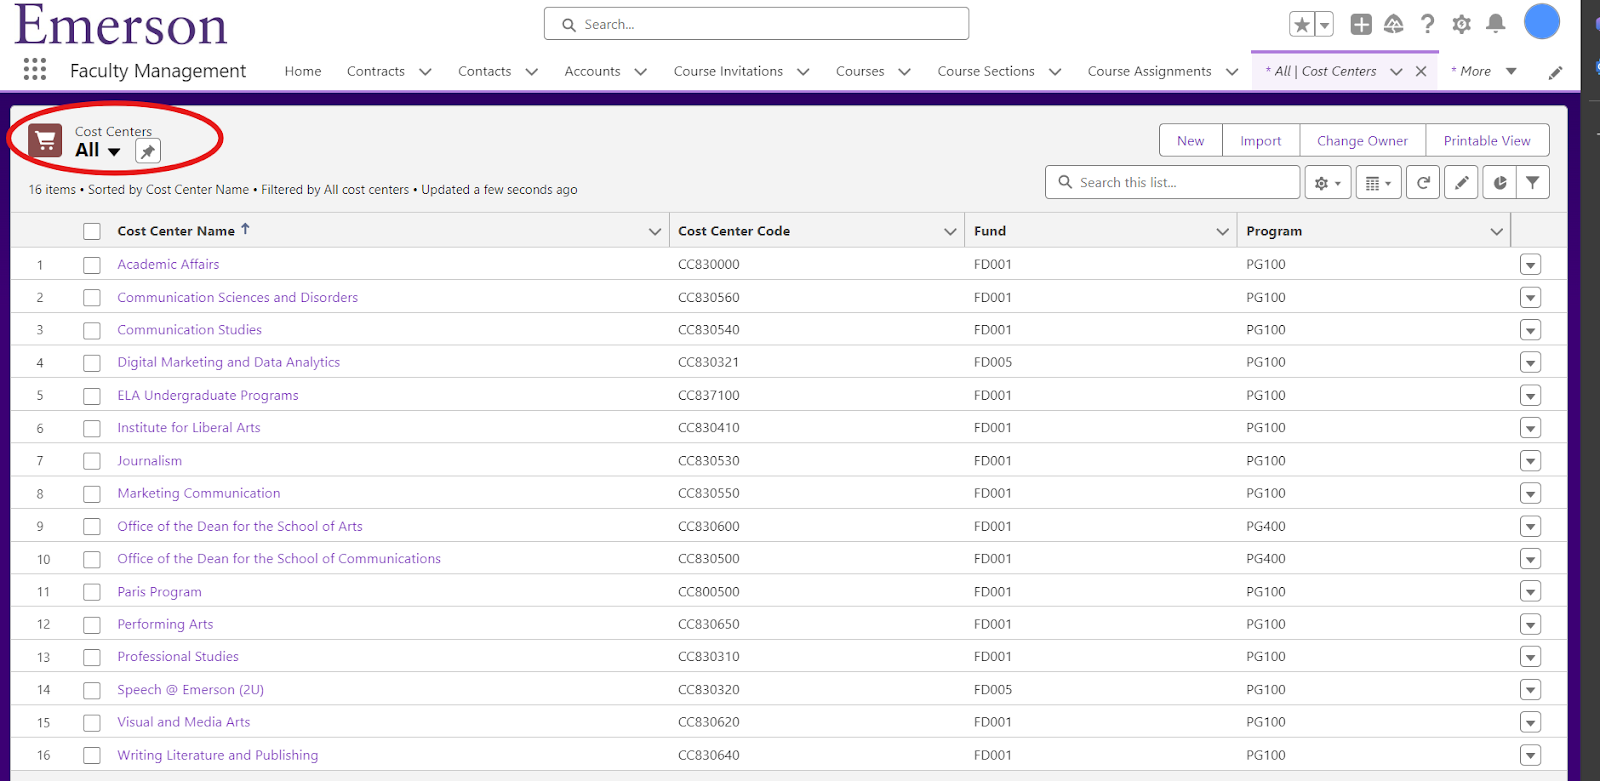Tick the Marketing Communication row checkbox
The image size is (1600, 781).
pos(92,494)
